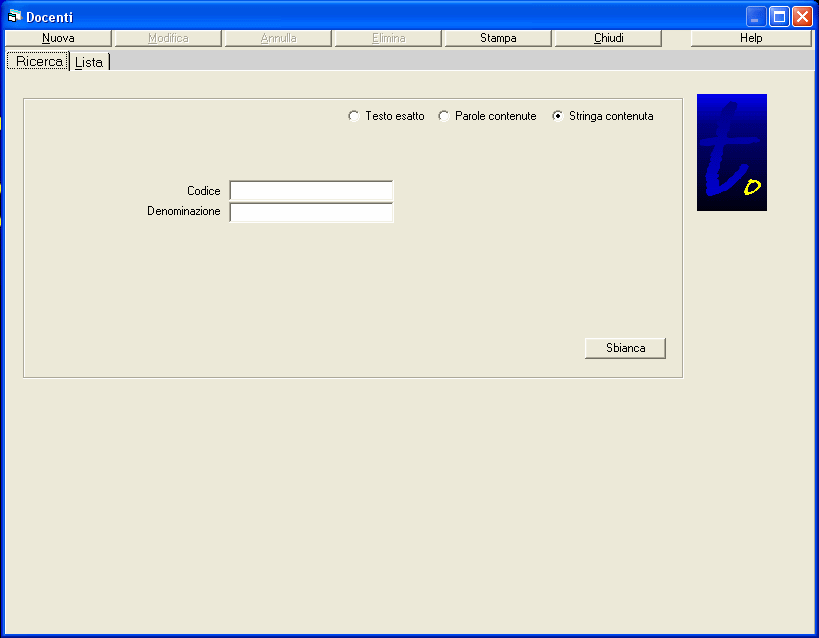The height and width of the screenshot is (638, 819).
Task: Choose the Parole contenute radio option
Action: point(444,116)
